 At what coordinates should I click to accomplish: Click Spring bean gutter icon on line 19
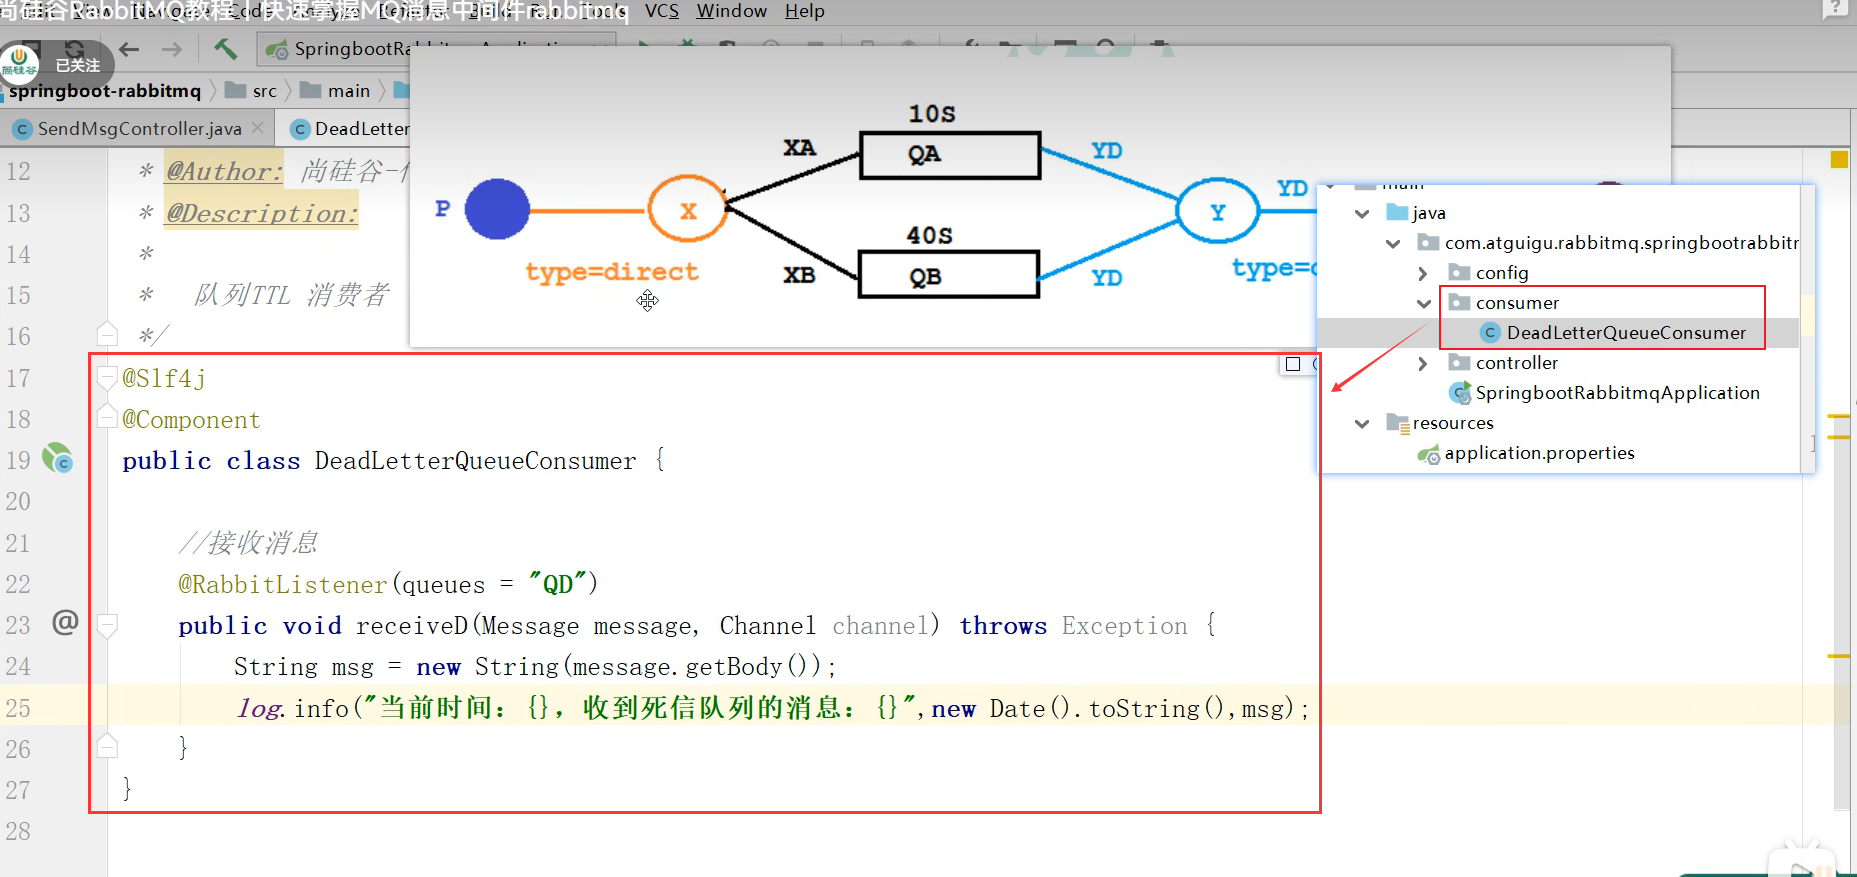point(57,459)
